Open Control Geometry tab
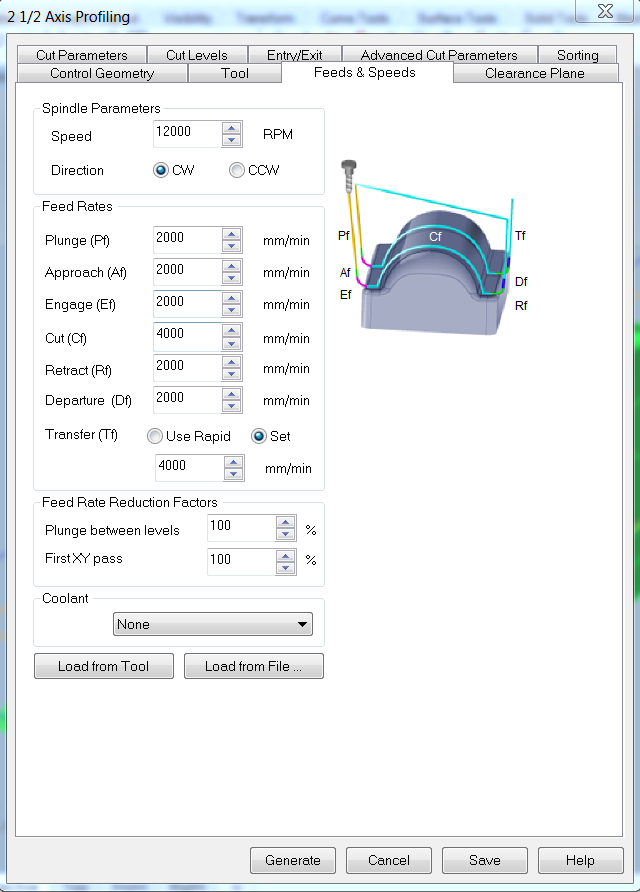Screen dimensions: 640x892 click(102, 73)
